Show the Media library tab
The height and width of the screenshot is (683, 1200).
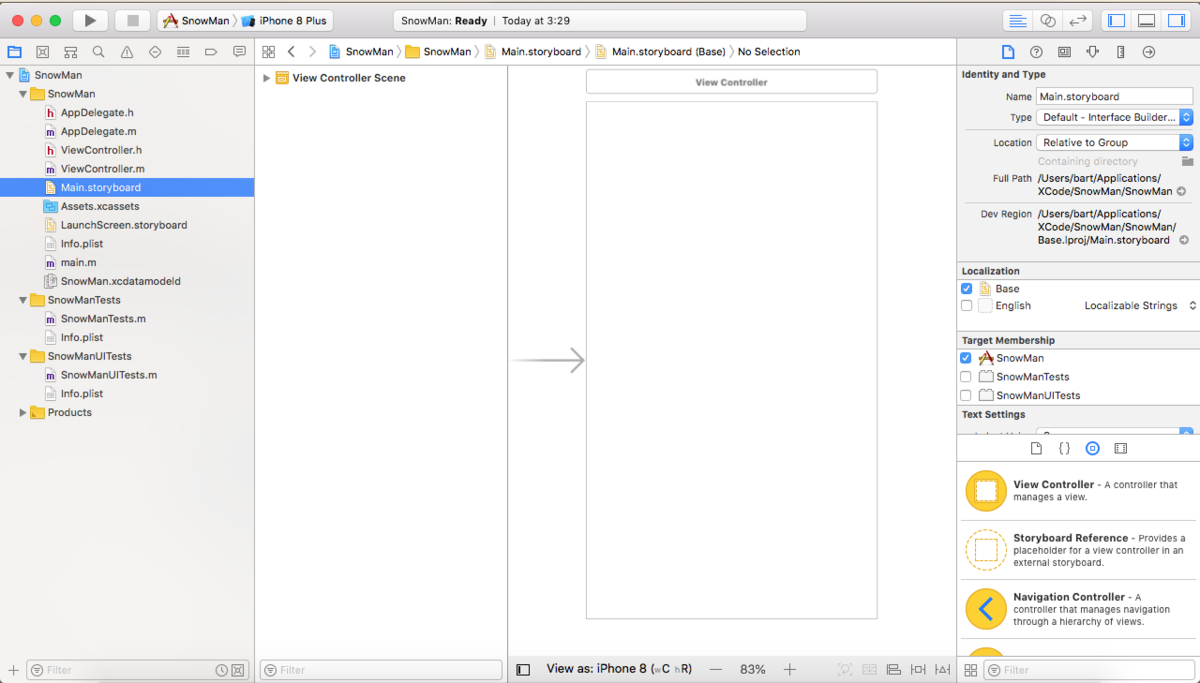(1120, 449)
